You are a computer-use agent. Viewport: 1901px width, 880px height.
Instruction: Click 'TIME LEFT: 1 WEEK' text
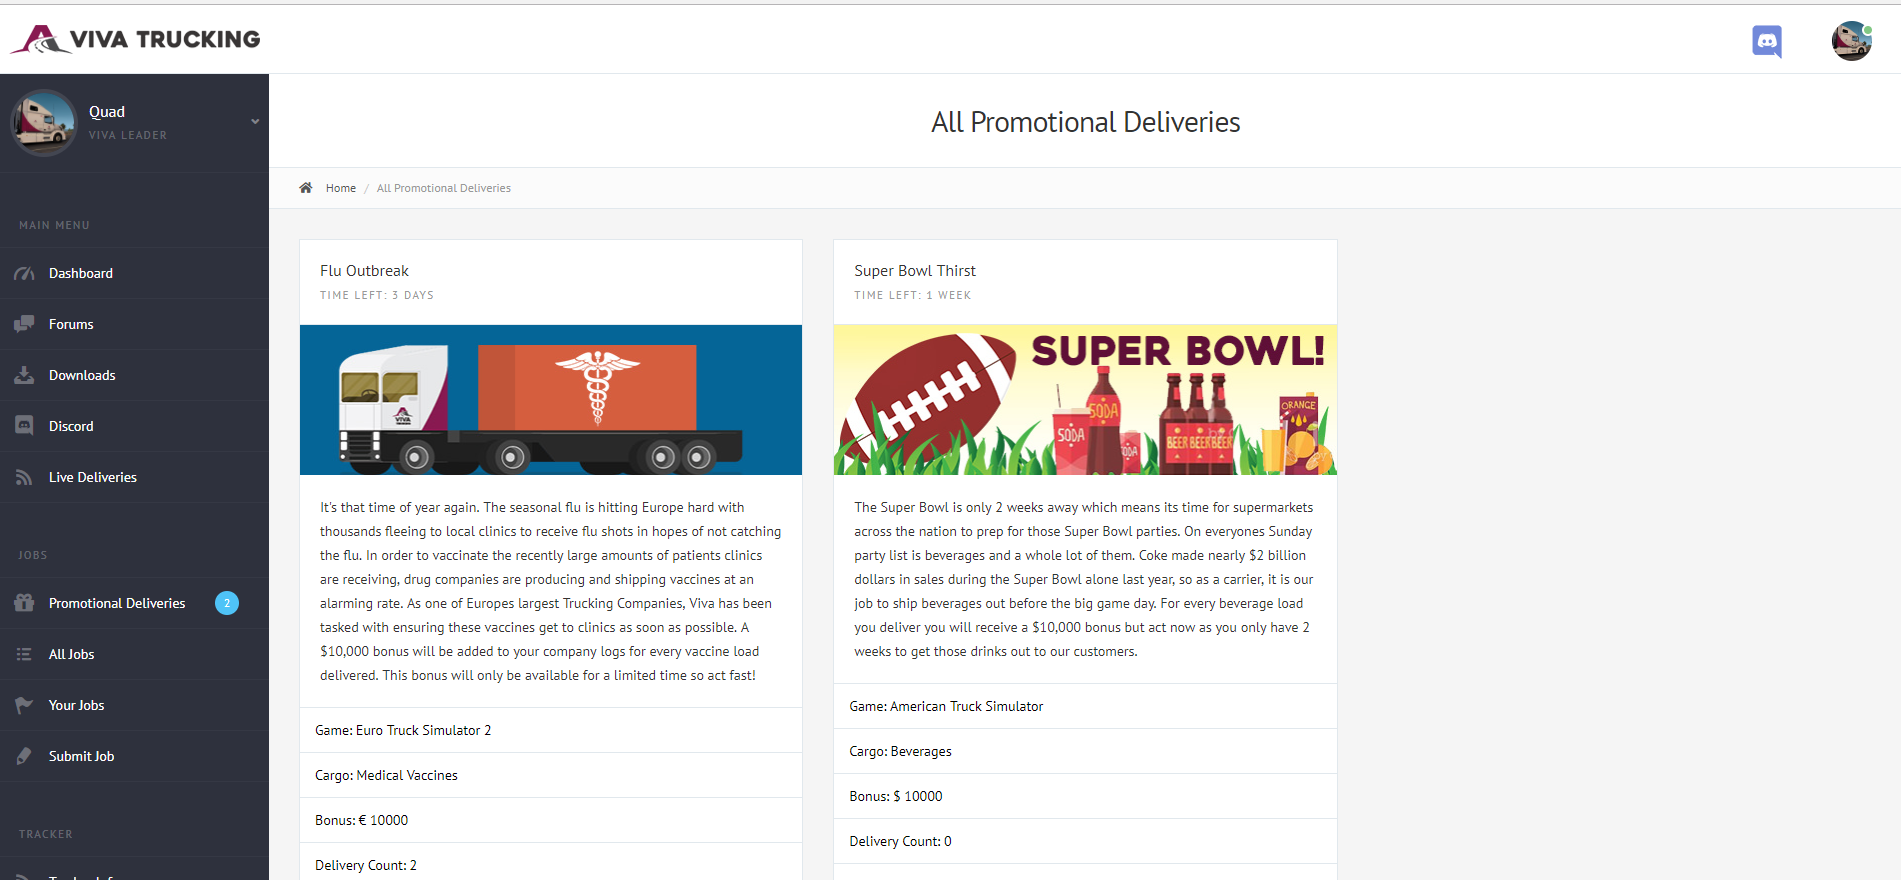click(x=913, y=295)
